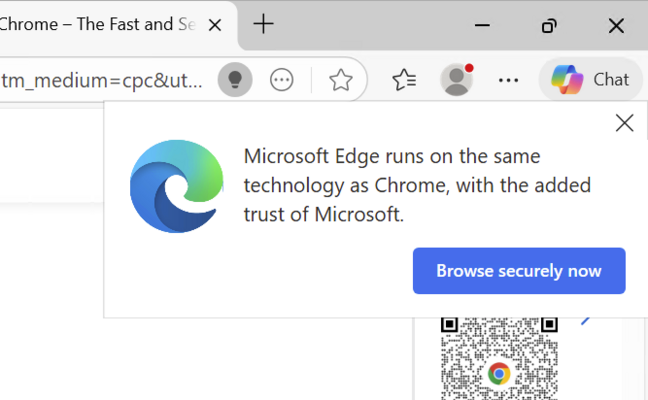Viewport: 648px width, 400px height.
Task: Click the lightbulb icon in the address bar
Action: [235, 80]
